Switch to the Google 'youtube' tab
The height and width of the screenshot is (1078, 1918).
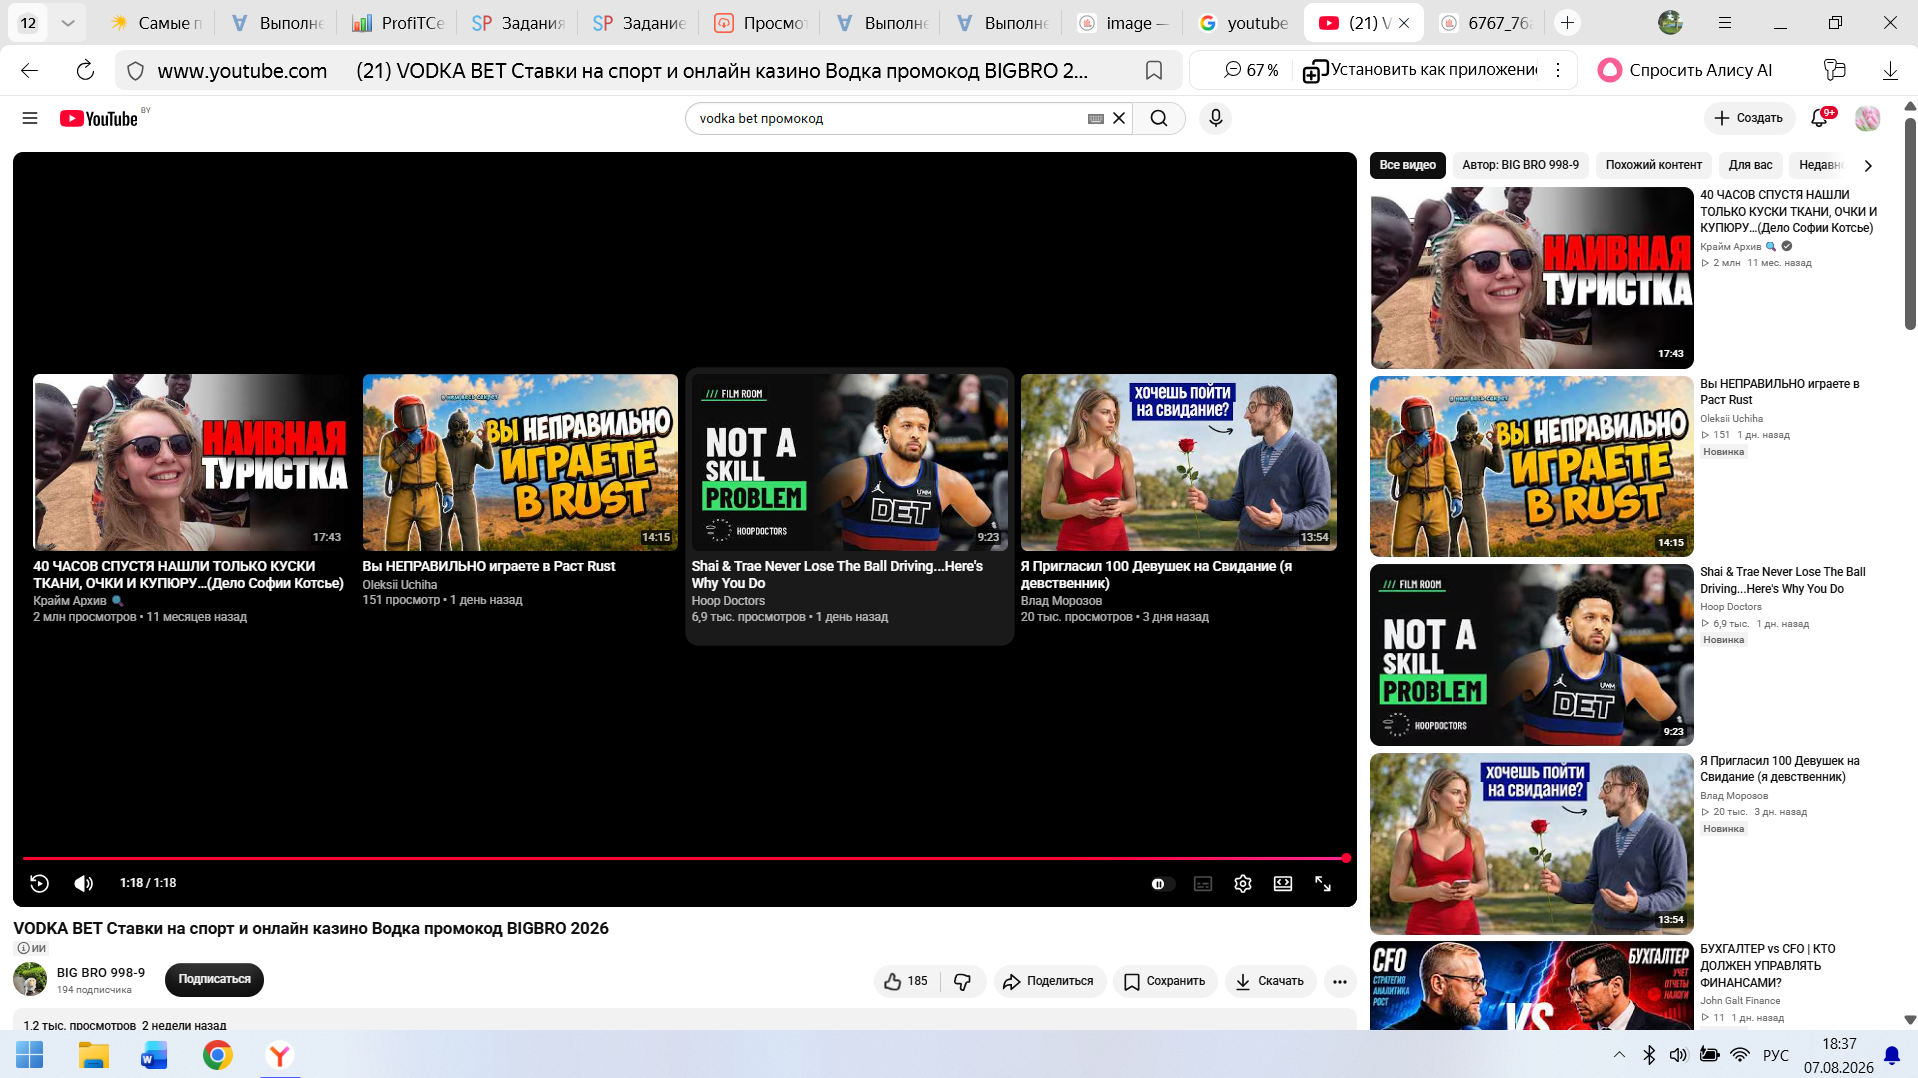click(x=1244, y=22)
